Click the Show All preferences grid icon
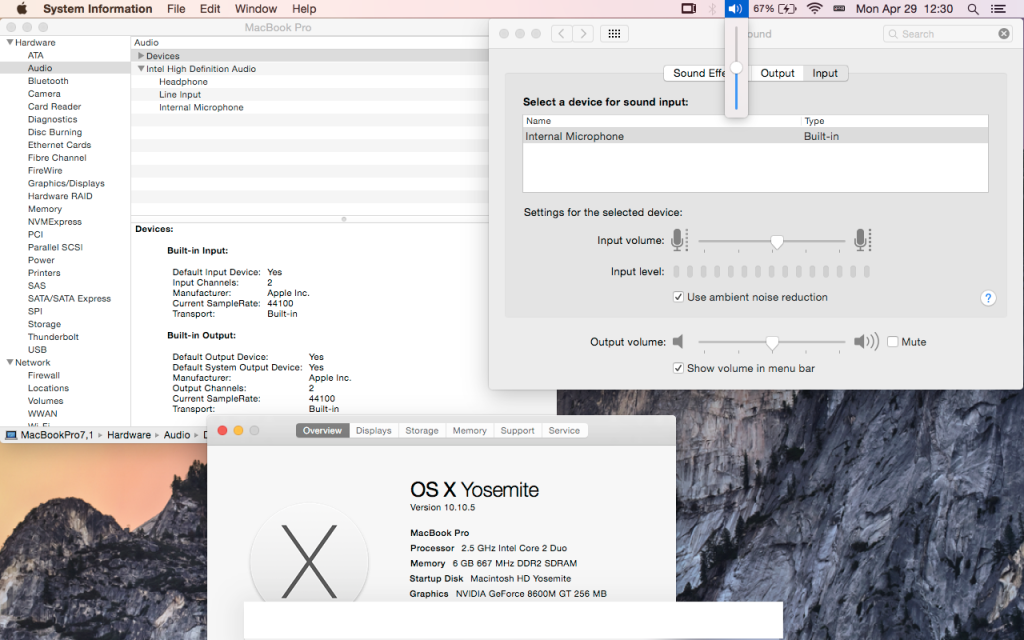The height and width of the screenshot is (640, 1024). click(x=613, y=33)
